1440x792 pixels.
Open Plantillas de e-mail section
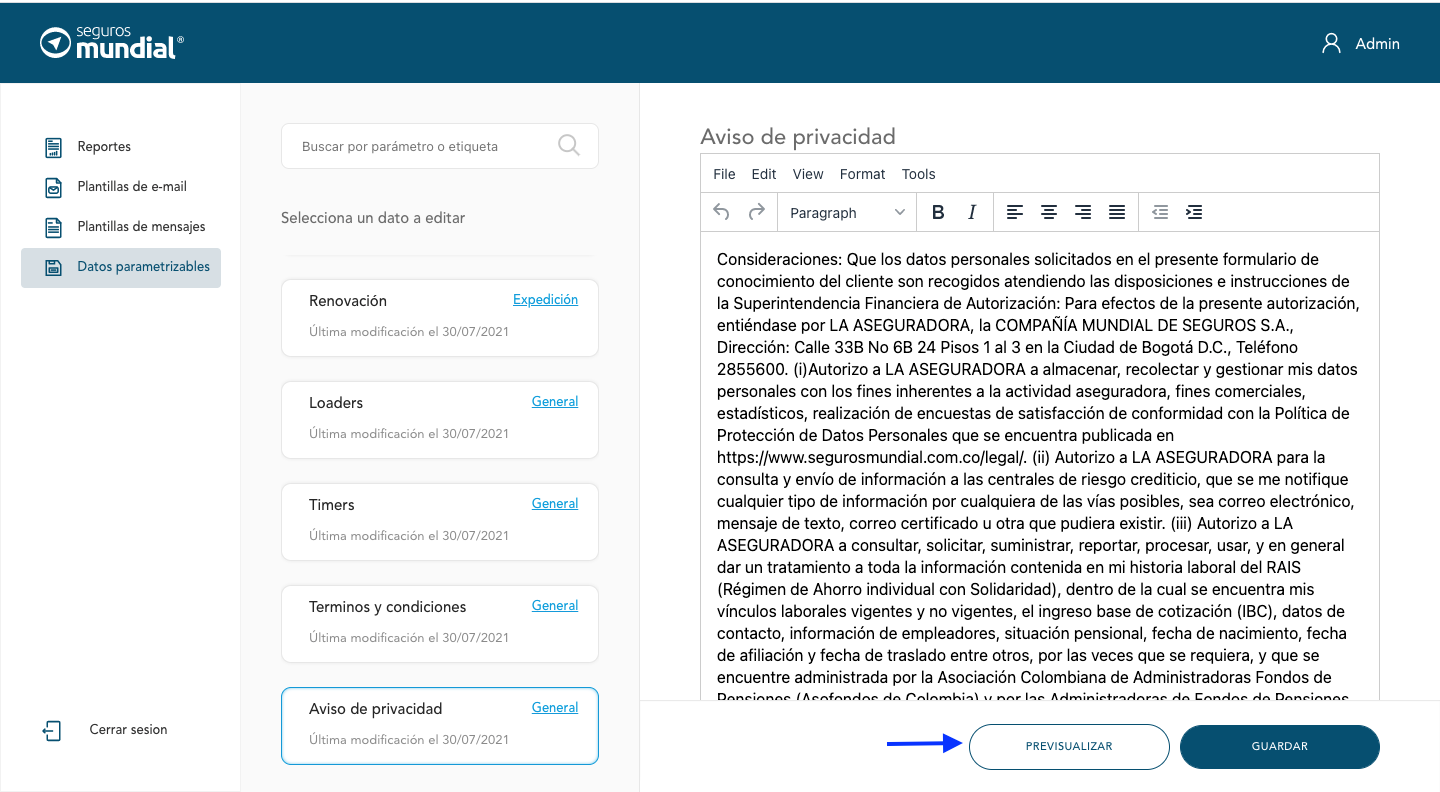click(x=132, y=187)
